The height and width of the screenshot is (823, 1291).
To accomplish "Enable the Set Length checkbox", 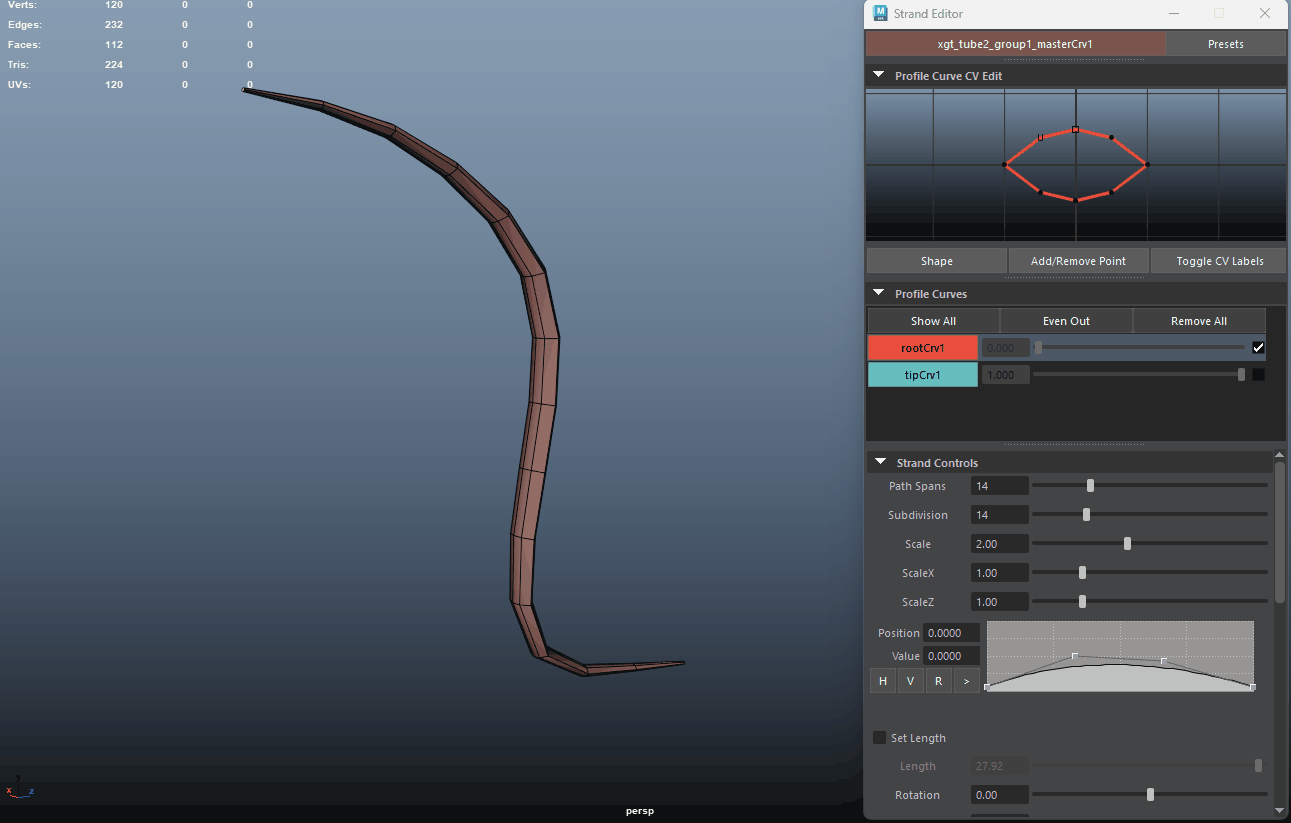I will (x=880, y=738).
